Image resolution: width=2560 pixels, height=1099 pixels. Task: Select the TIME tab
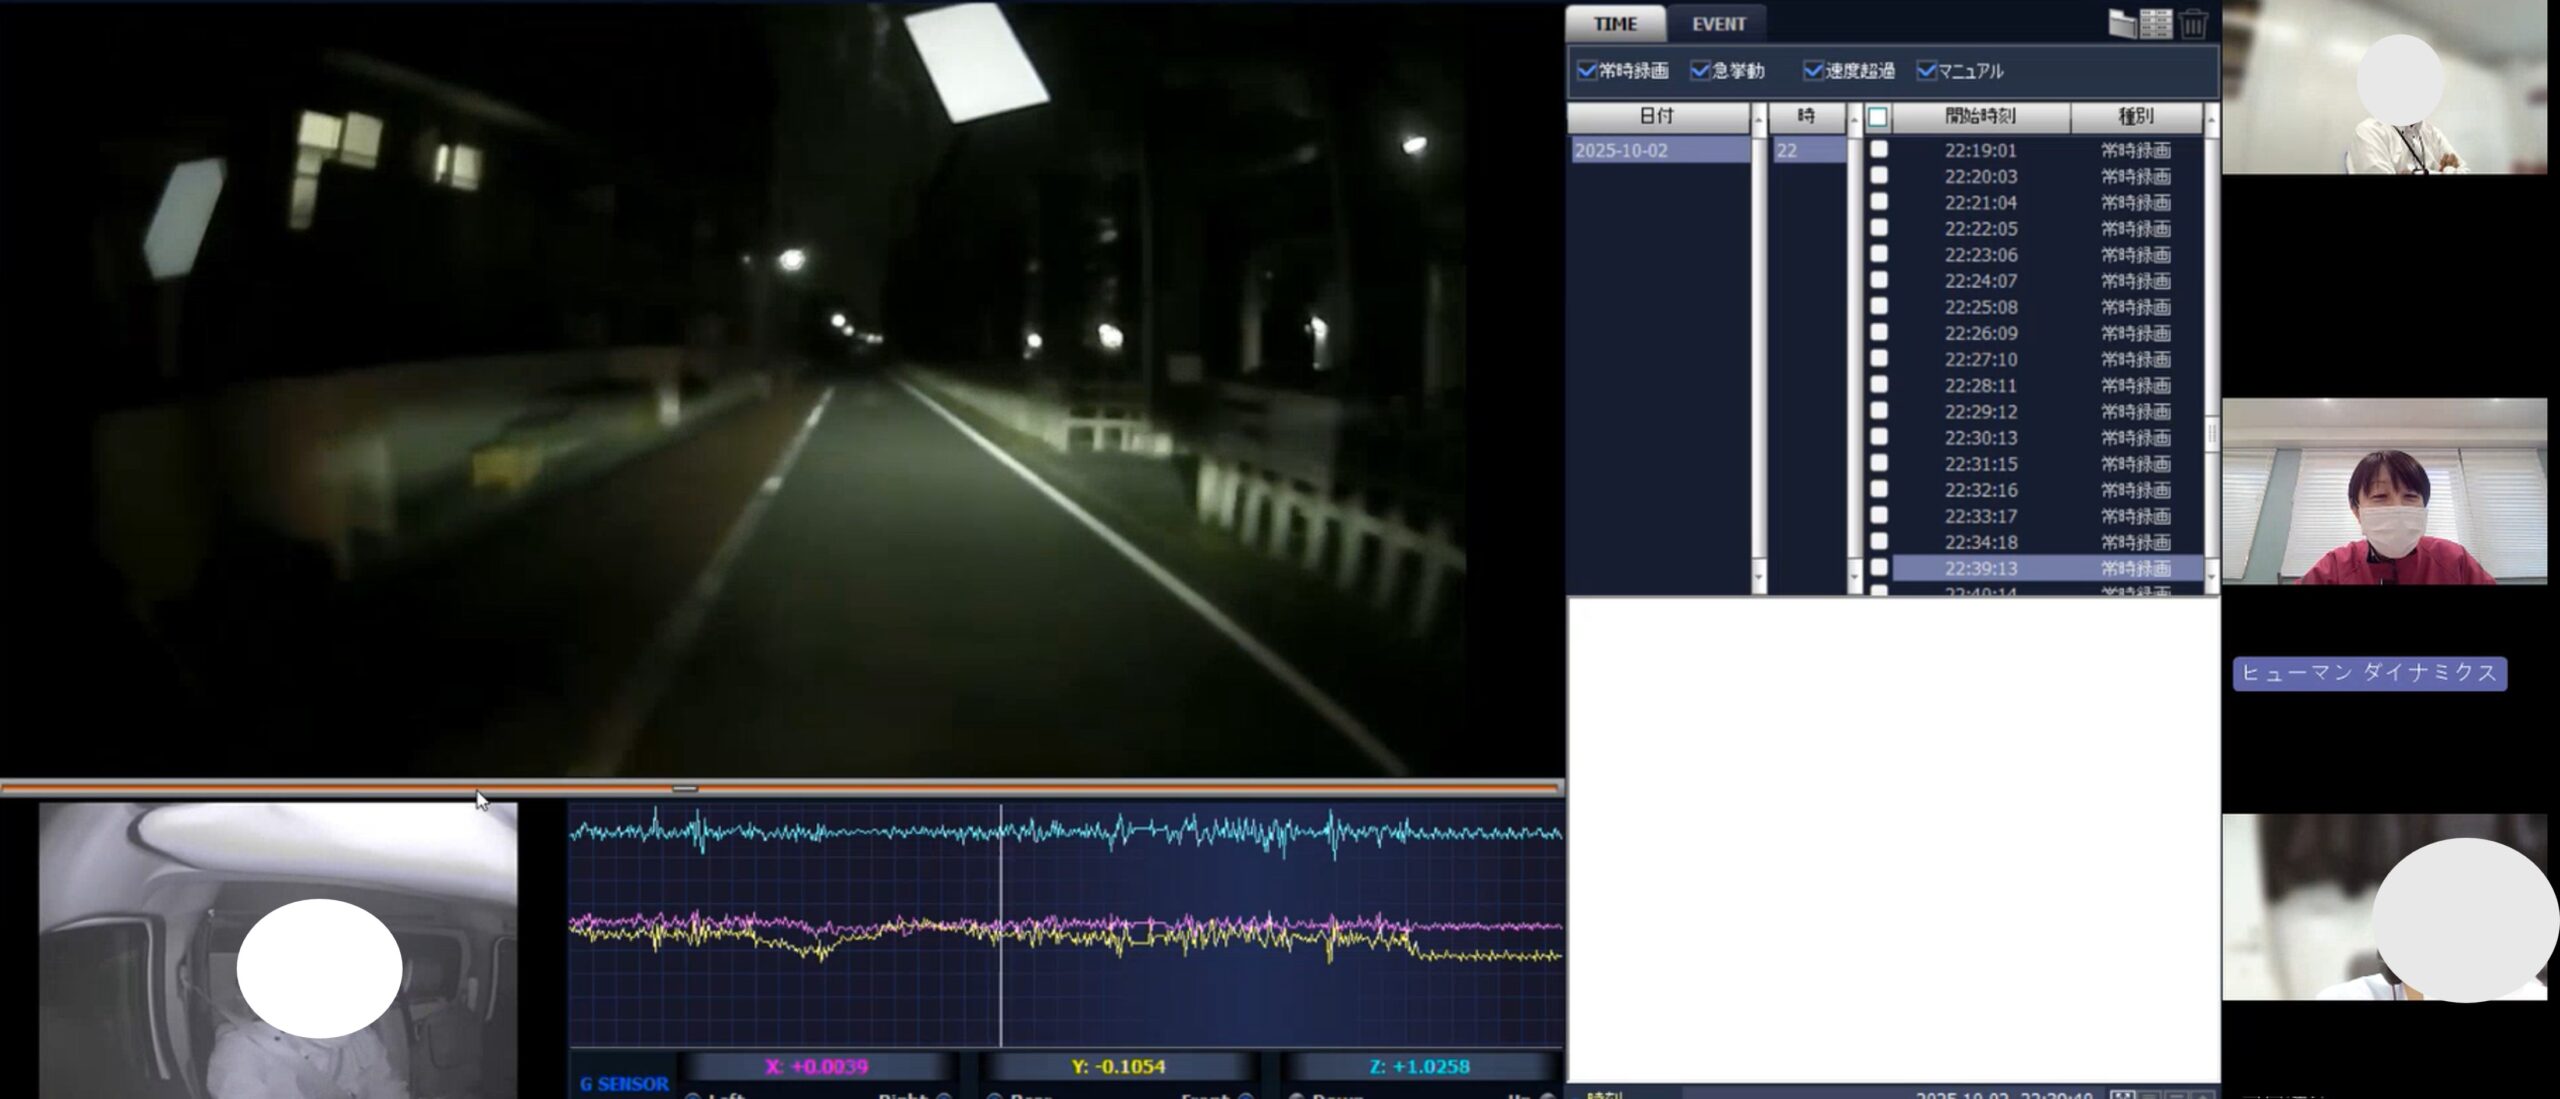pos(1615,24)
